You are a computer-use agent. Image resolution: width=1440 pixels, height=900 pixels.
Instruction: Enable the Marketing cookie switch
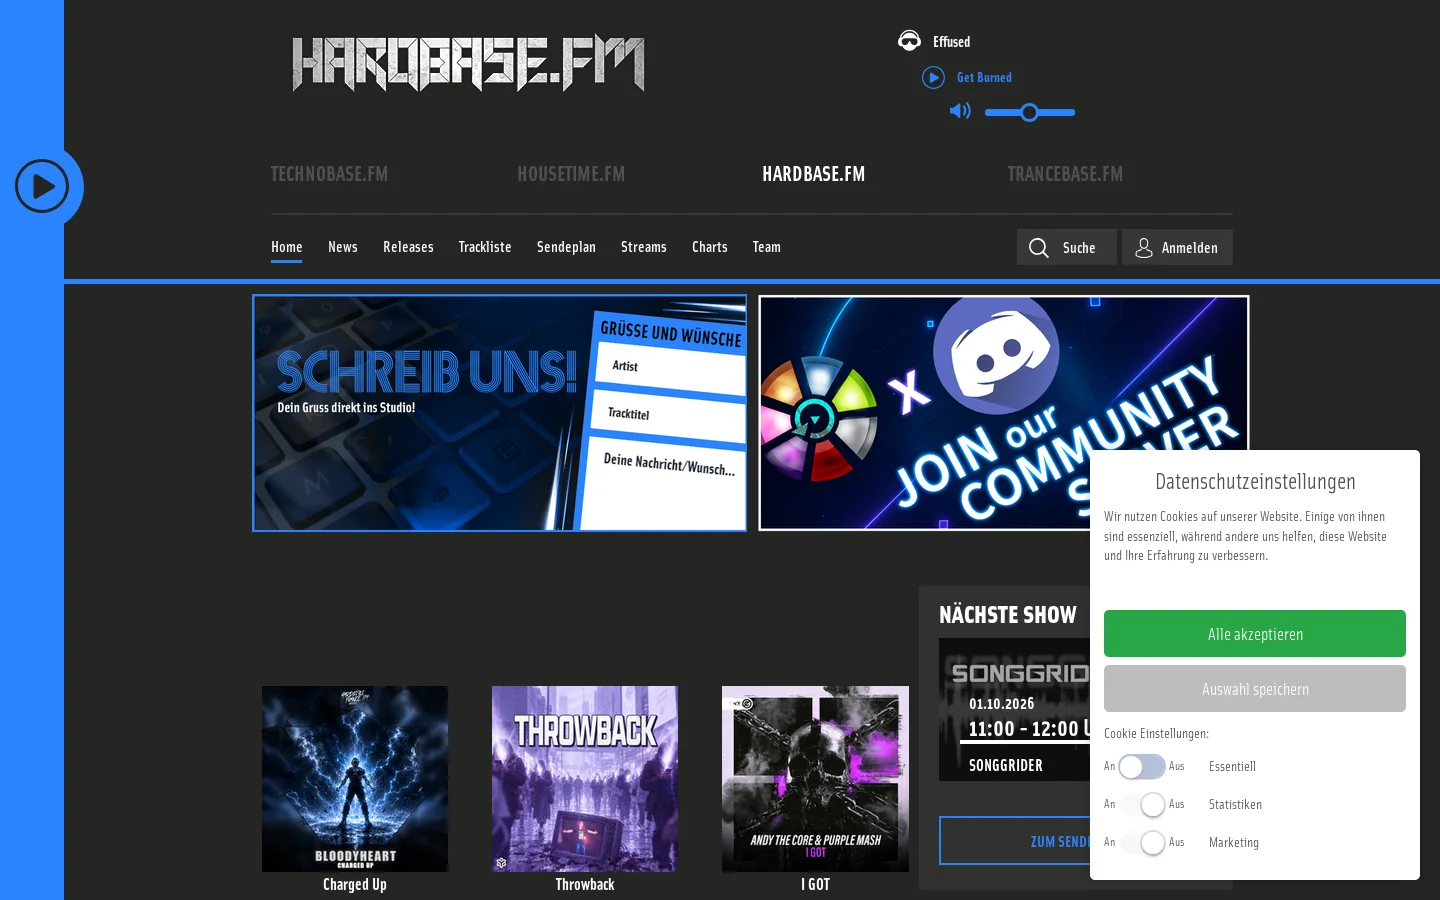point(1142,843)
